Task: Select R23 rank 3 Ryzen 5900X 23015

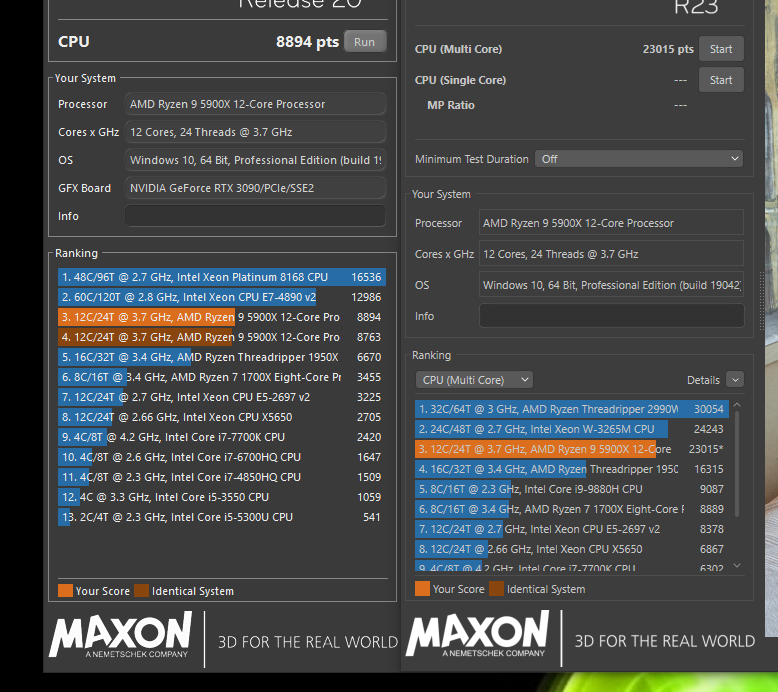Action: coord(572,449)
